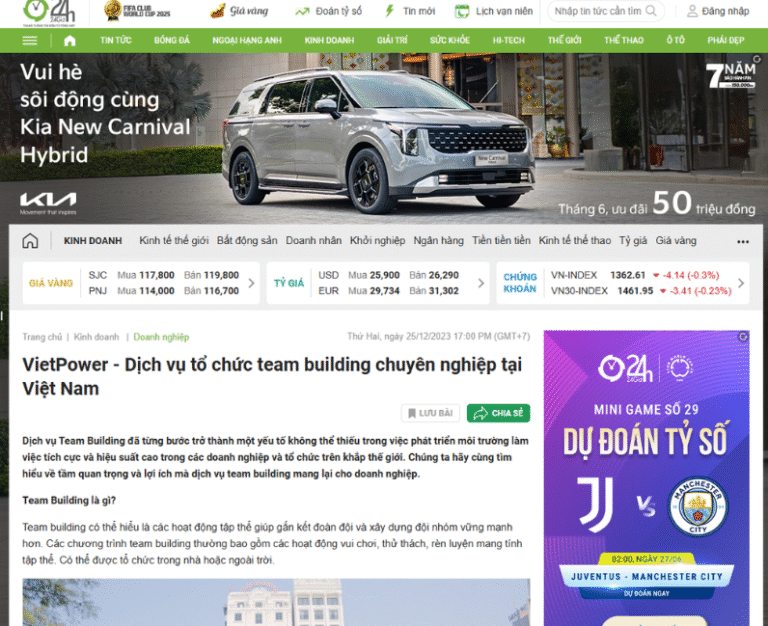Click Đăng nhập login button
This screenshot has height=626, width=768.
click(718, 11)
